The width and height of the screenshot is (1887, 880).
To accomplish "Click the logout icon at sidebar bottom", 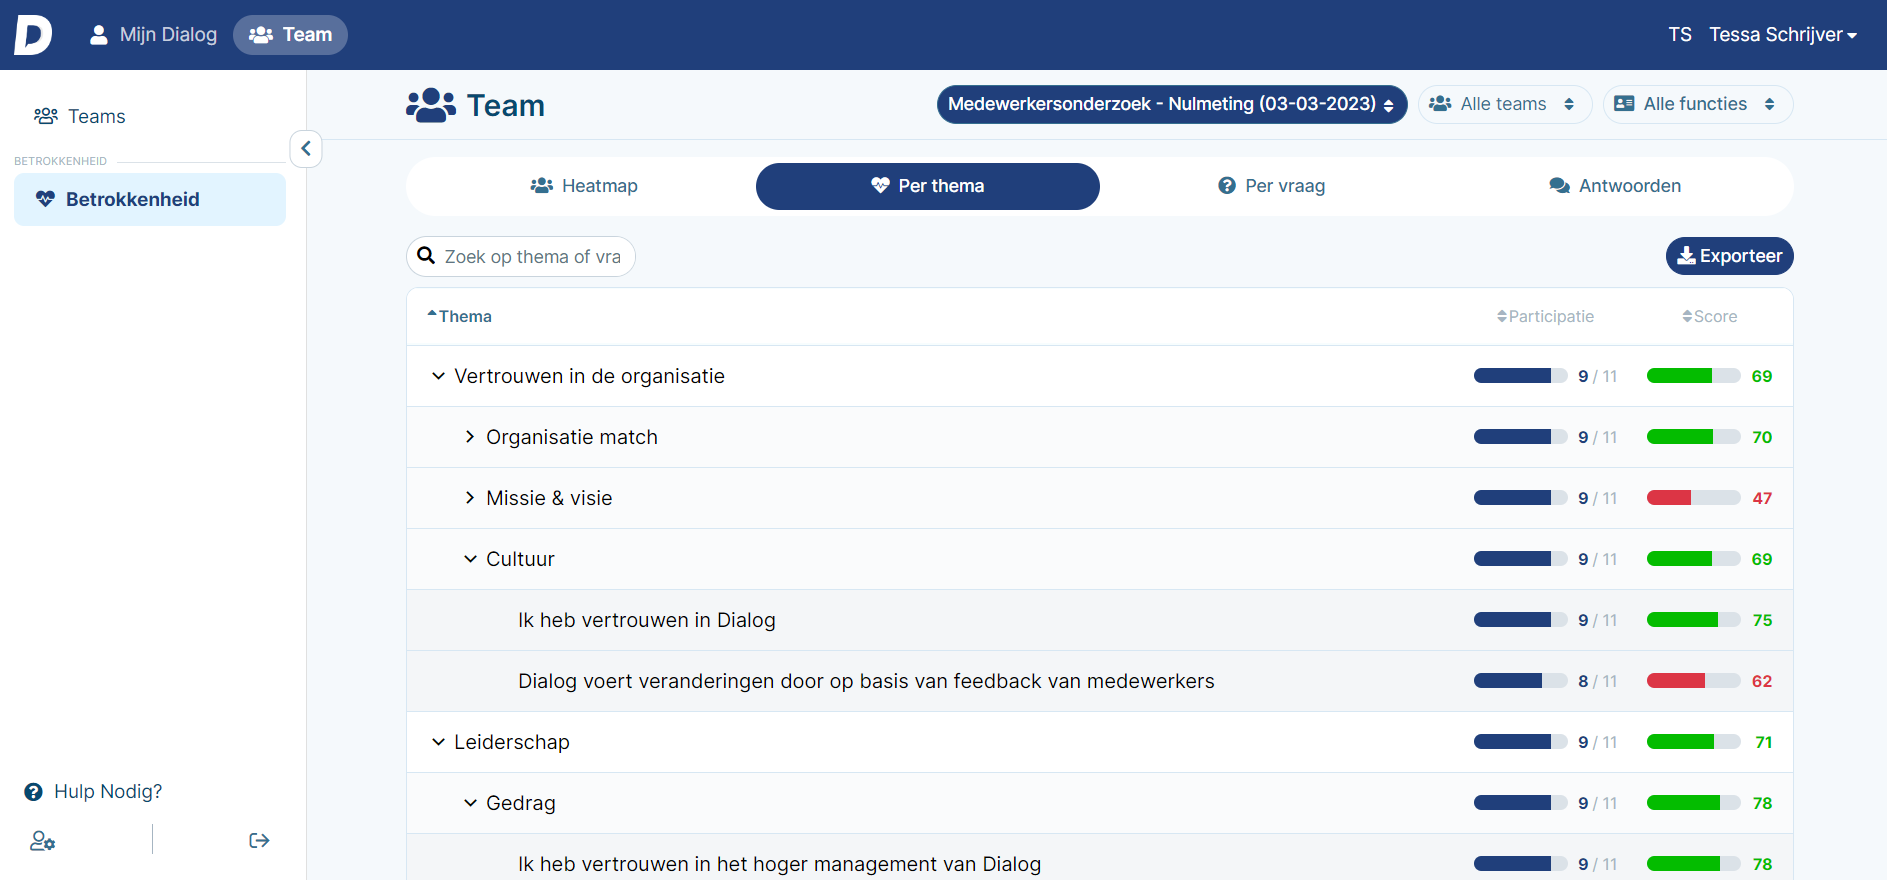I will click(x=259, y=841).
